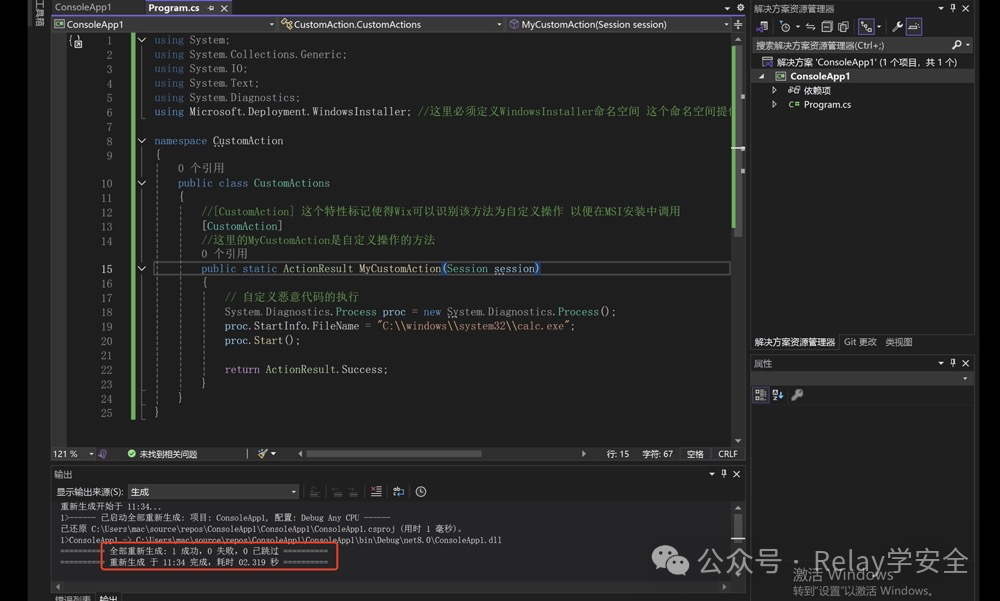Click the 未找到相关问题 status text
The width and height of the screenshot is (1000, 601).
coord(168,454)
